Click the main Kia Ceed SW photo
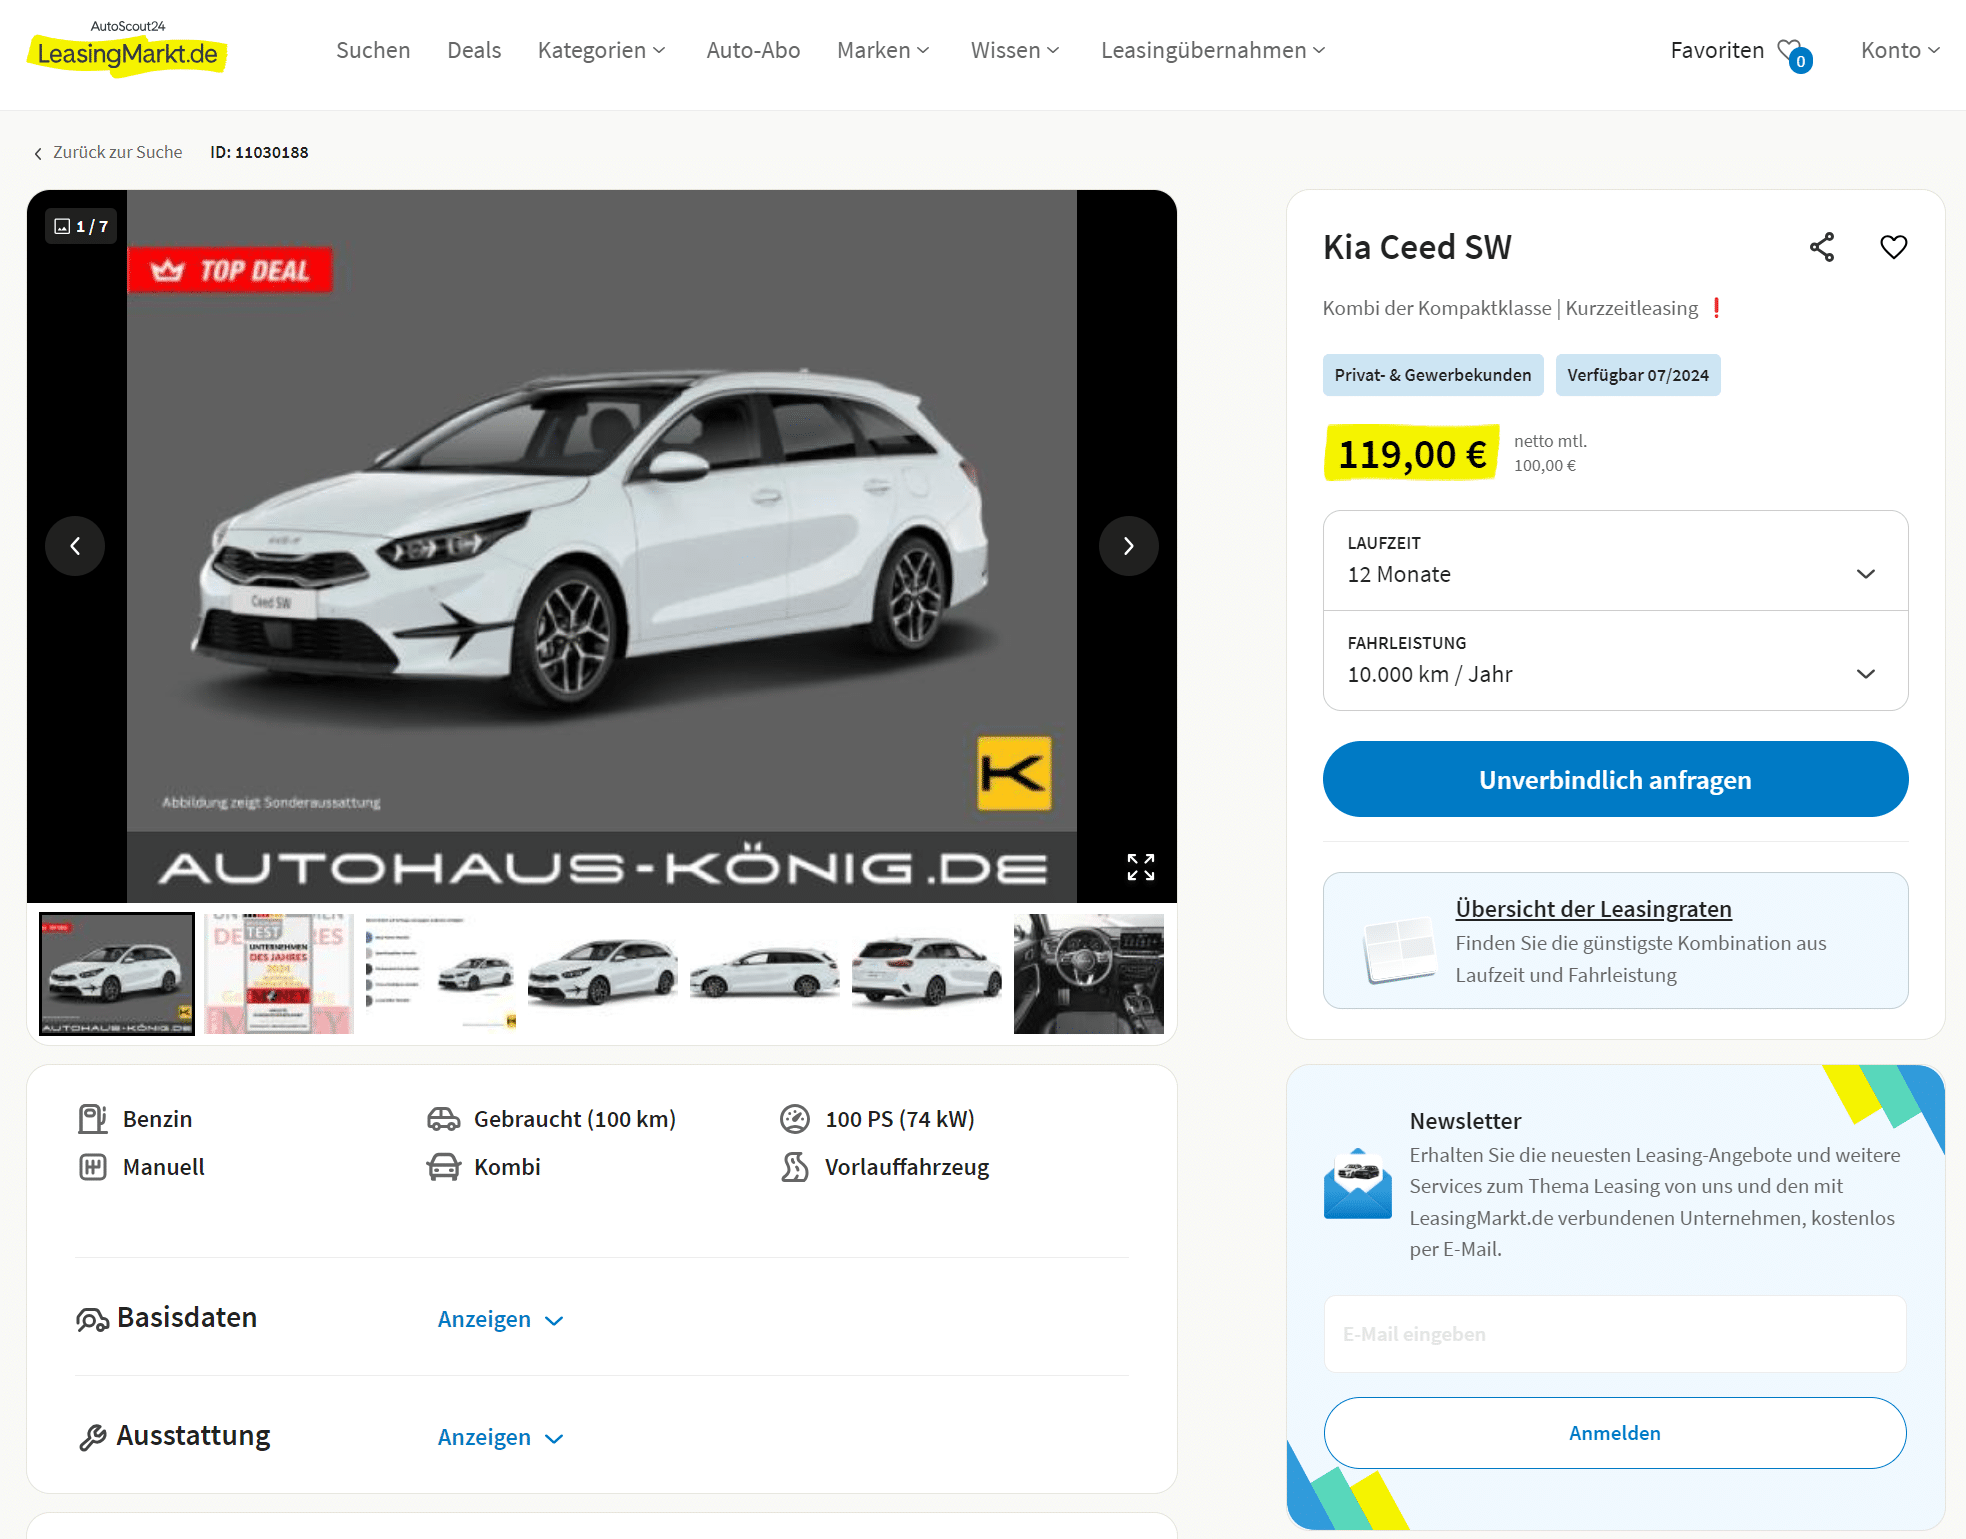 [602, 546]
